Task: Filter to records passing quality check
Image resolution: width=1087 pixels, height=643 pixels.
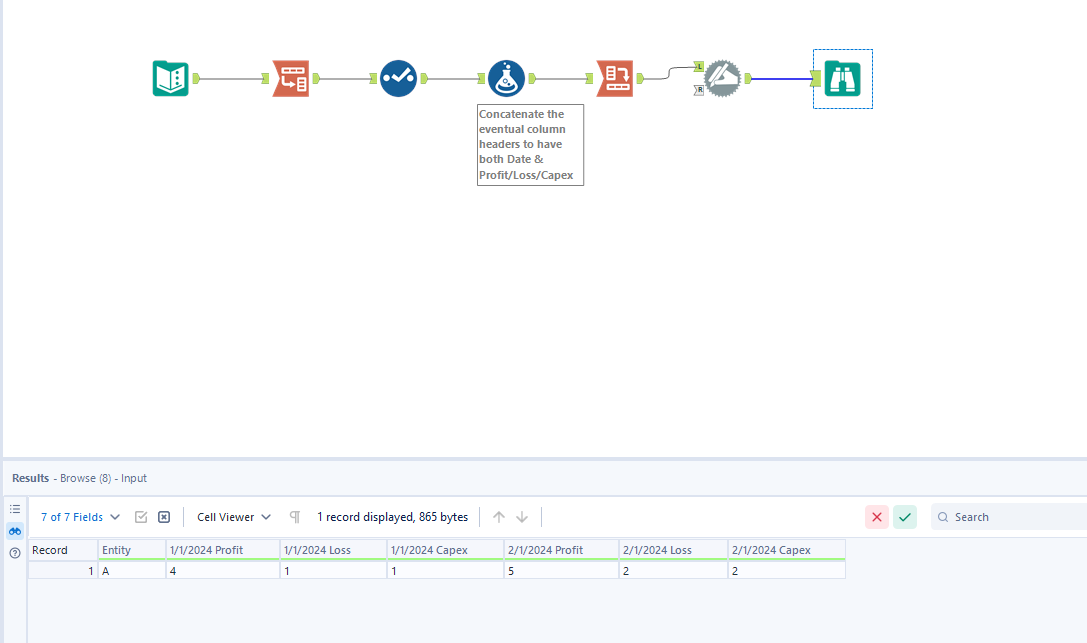Action: coord(905,516)
